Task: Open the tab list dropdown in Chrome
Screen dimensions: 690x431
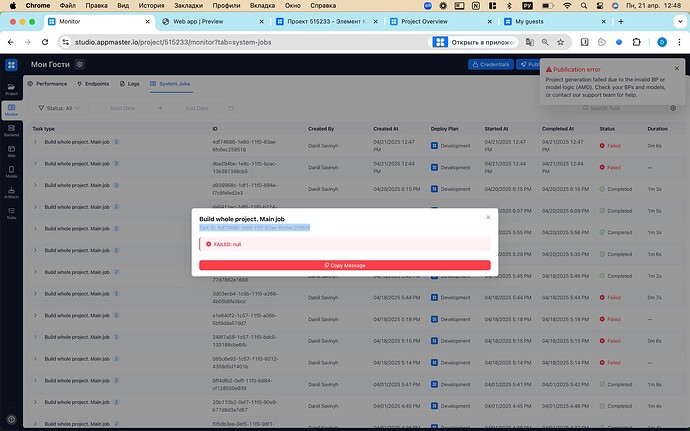Action: tap(680, 21)
